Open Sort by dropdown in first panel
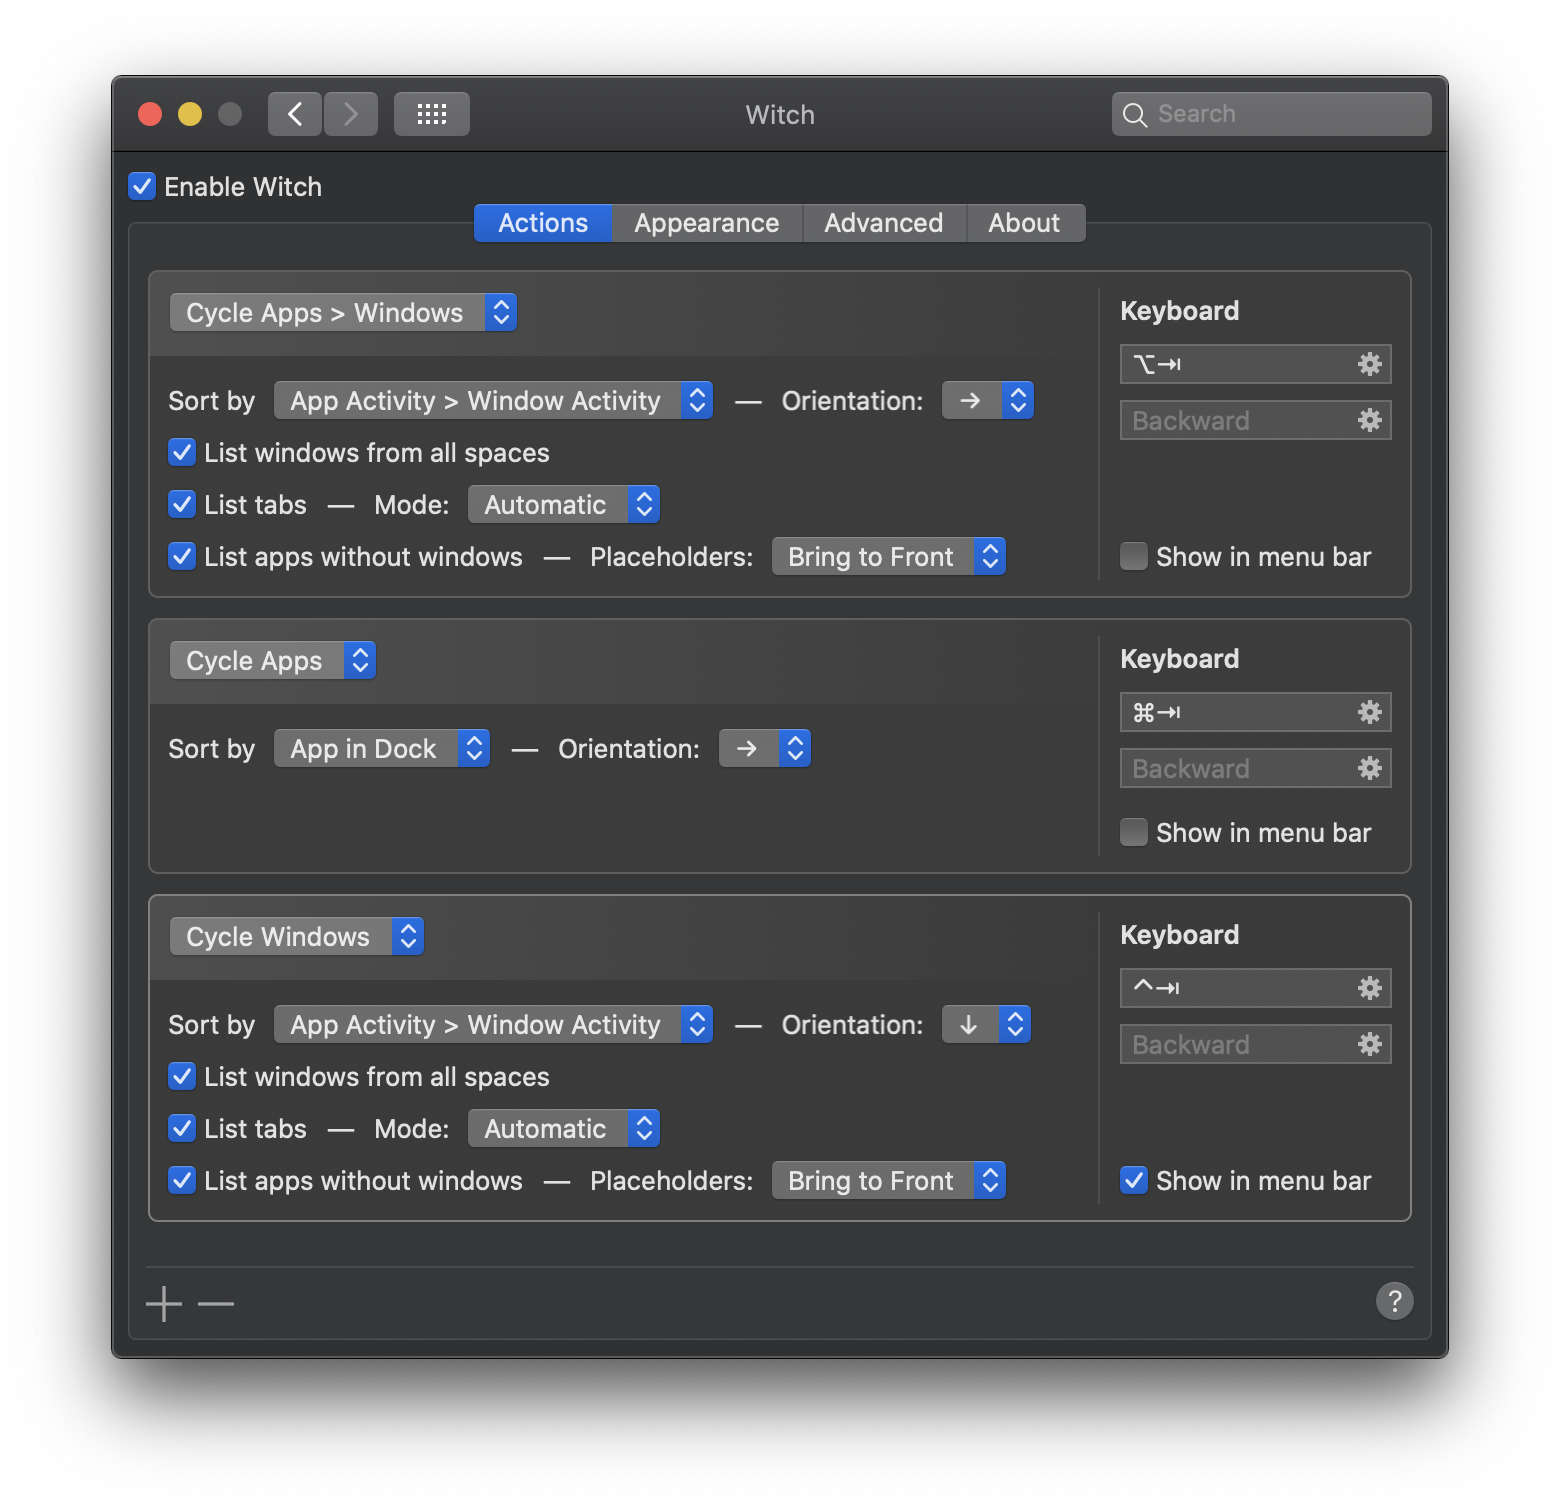Screen dimensions: 1560x1506 (x=493, y=400)
